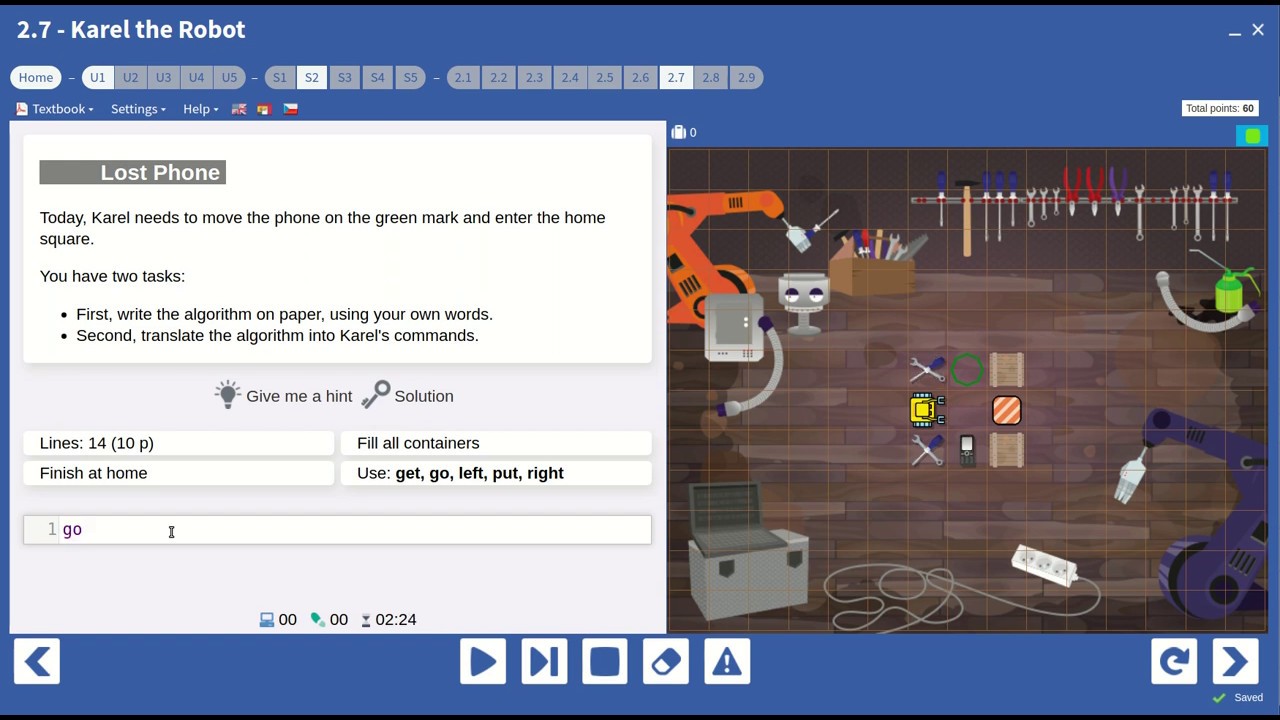1280x720 pixels.
Task: Go to next level with right arrow
Action: point(1235,662)
